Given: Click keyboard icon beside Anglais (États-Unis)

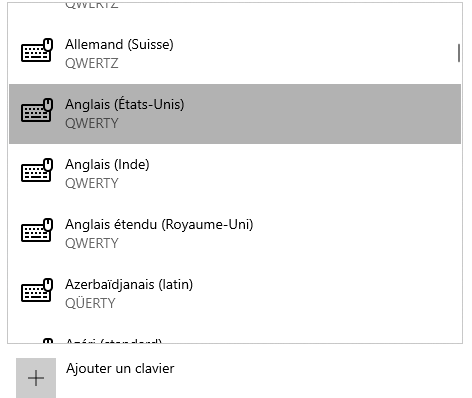Looking at the screenshot, I should pyautogui.click(x=37, y=110).
